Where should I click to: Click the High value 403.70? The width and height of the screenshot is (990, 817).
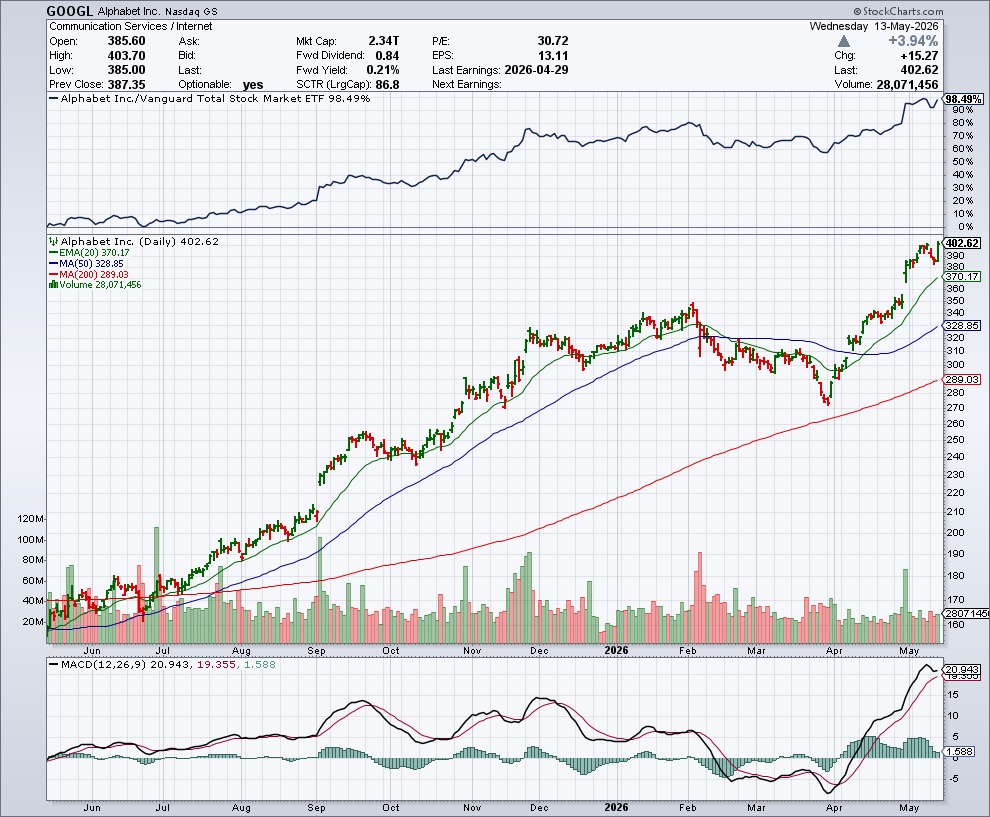point(126,56)
